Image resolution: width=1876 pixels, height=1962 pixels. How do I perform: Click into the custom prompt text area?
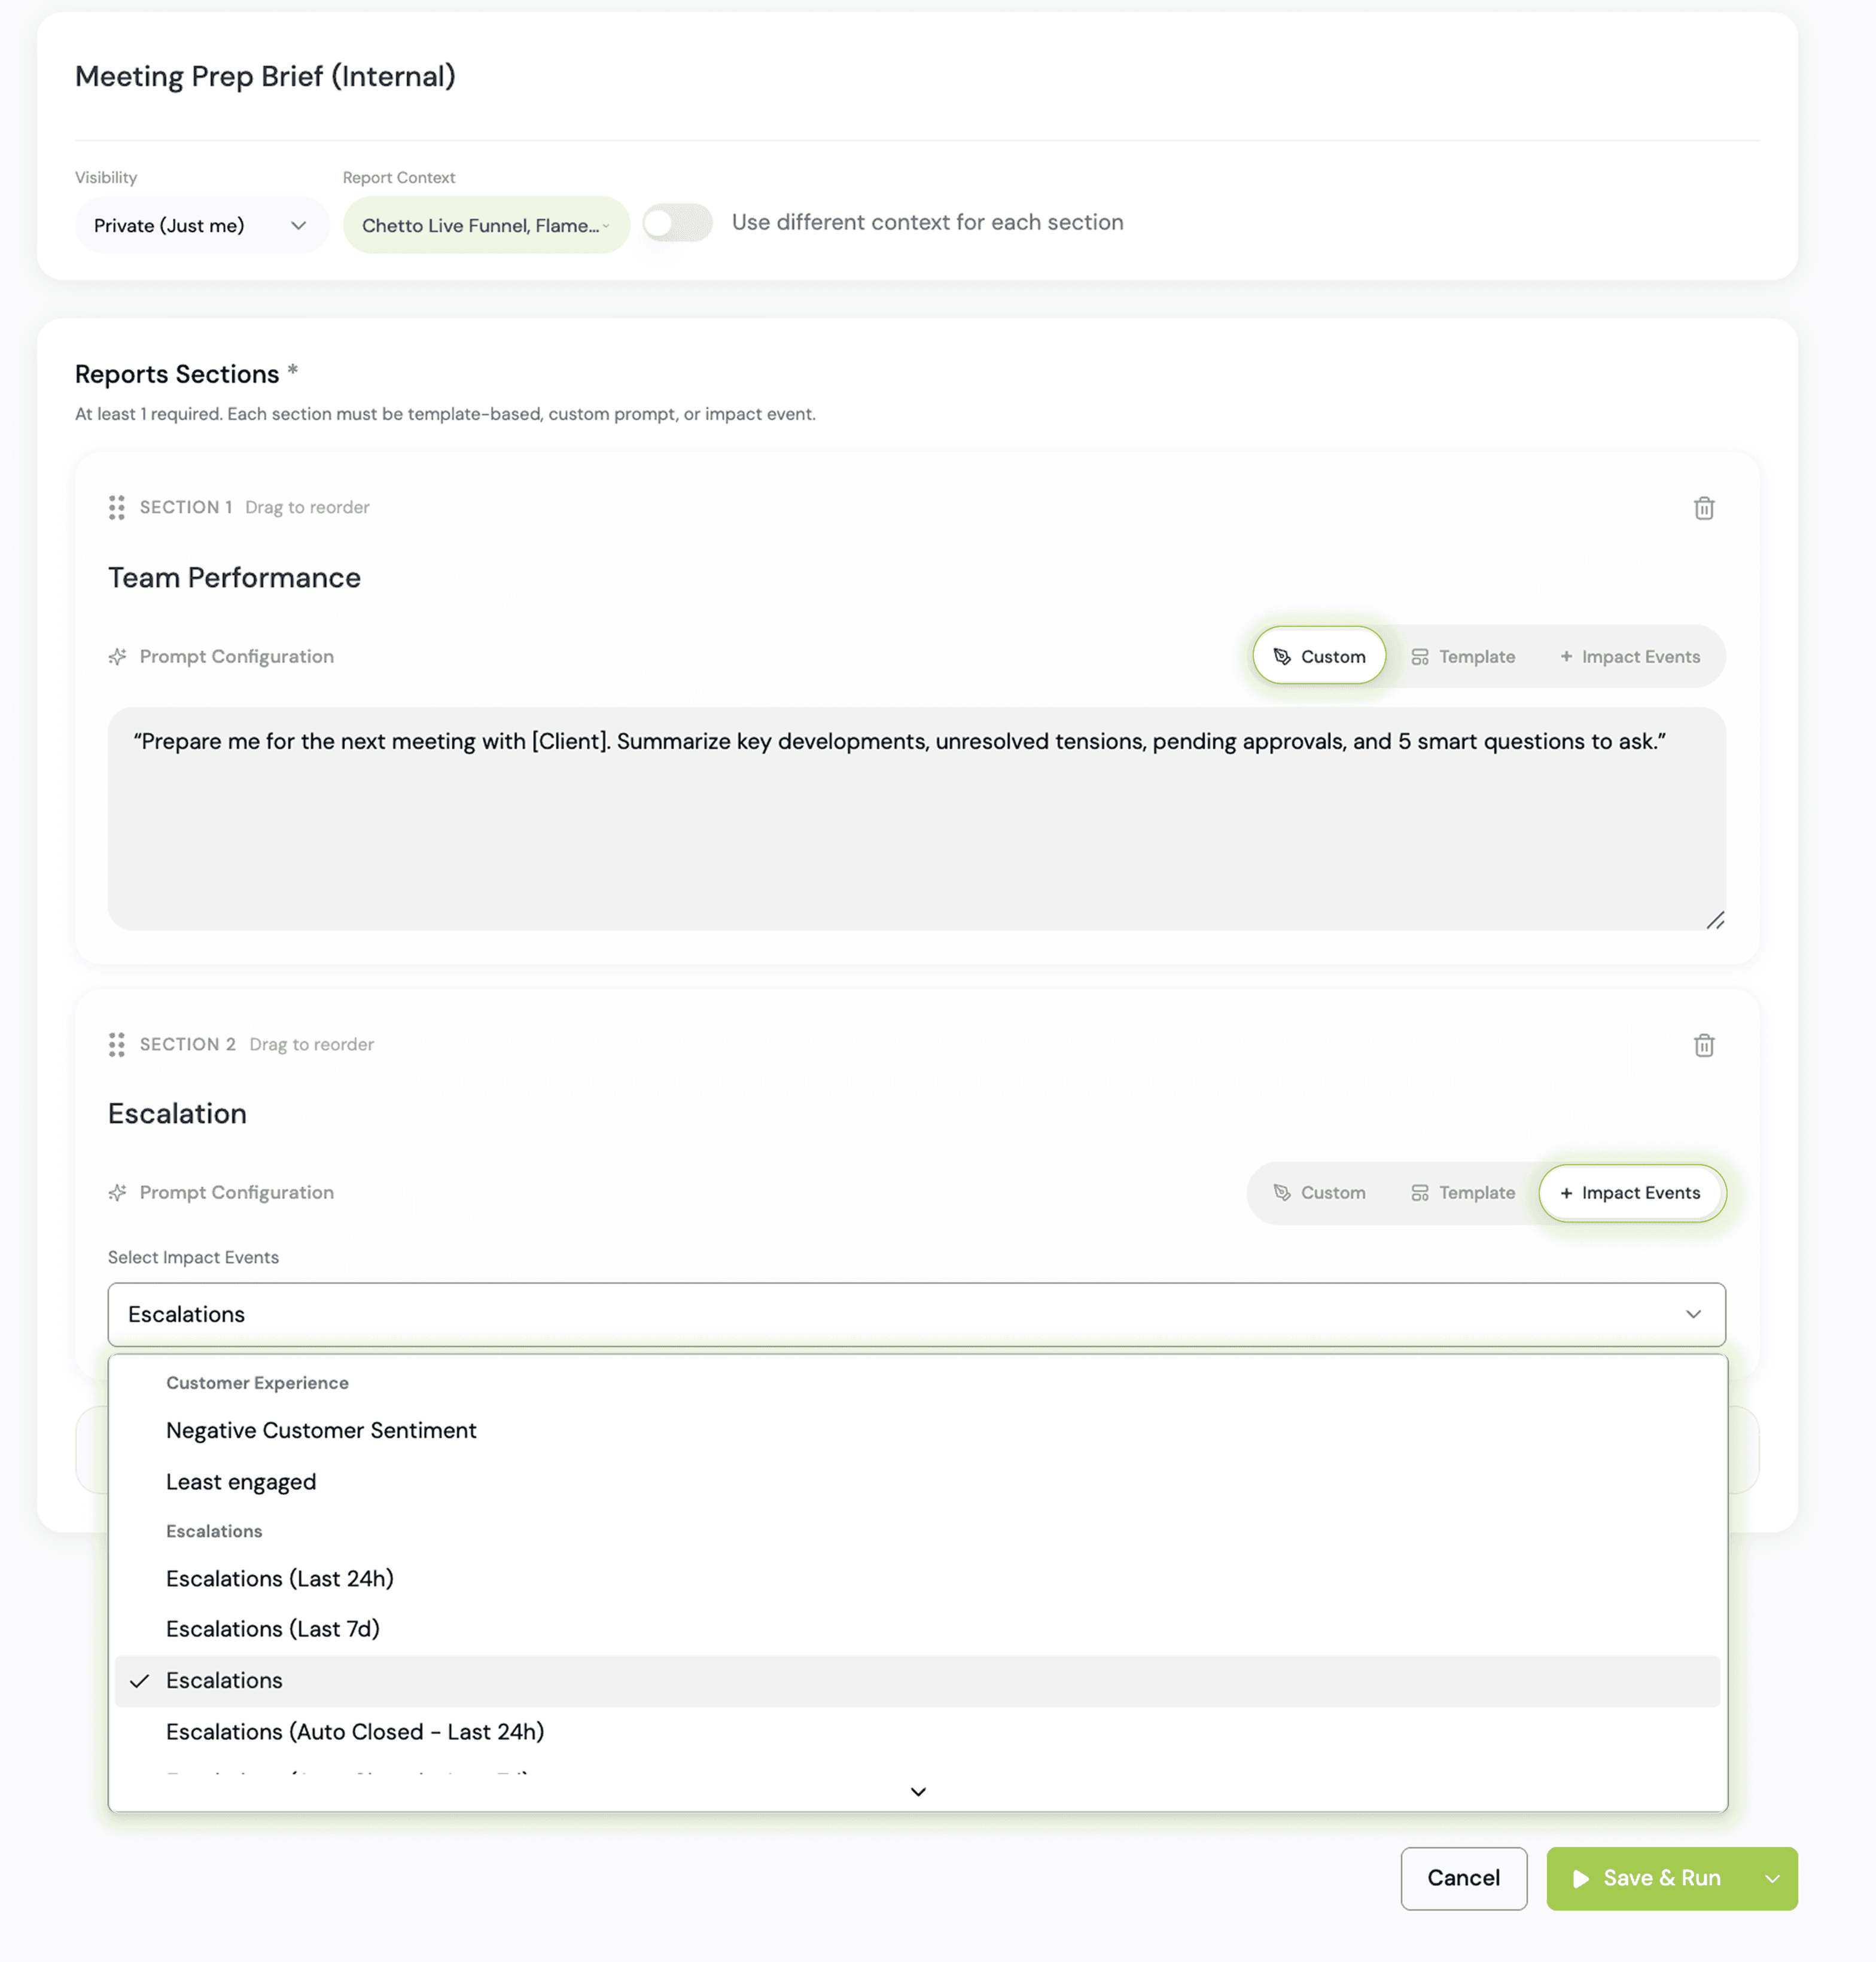[x=916, y=819]
